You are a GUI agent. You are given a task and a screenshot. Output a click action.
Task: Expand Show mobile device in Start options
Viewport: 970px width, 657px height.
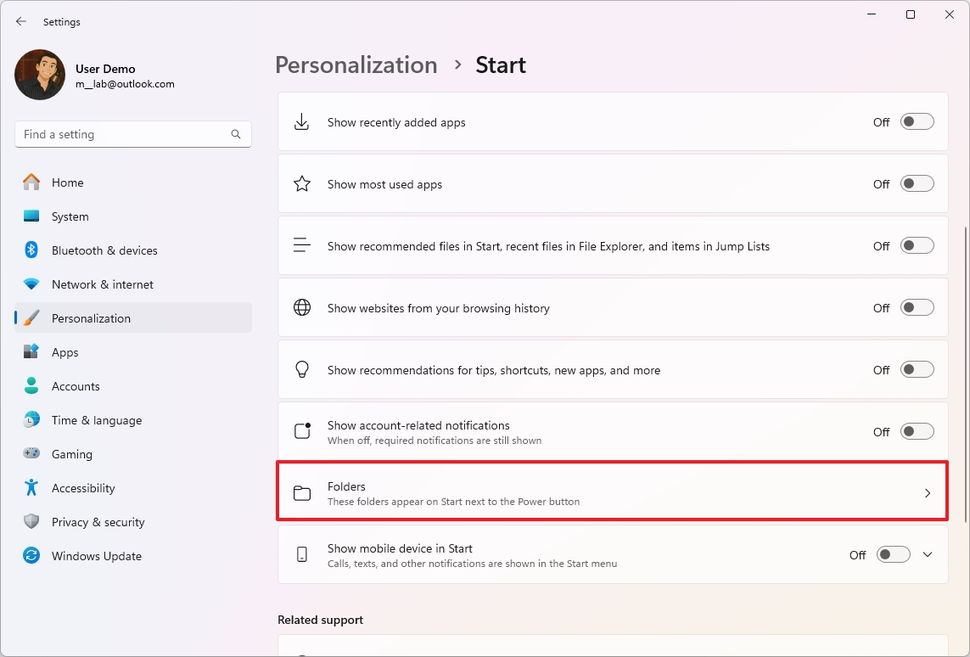pyautogui.click(x=927, y=555)
